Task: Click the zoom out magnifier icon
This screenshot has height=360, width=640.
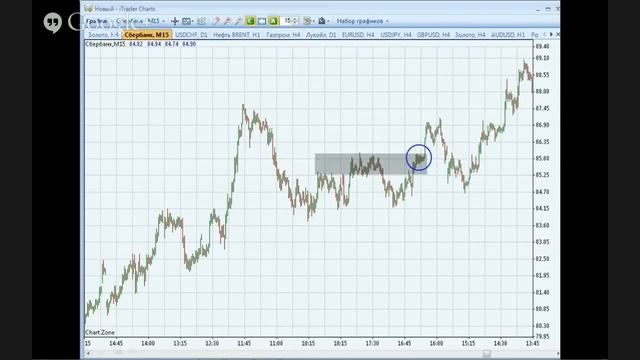Action: click(238, 21)
